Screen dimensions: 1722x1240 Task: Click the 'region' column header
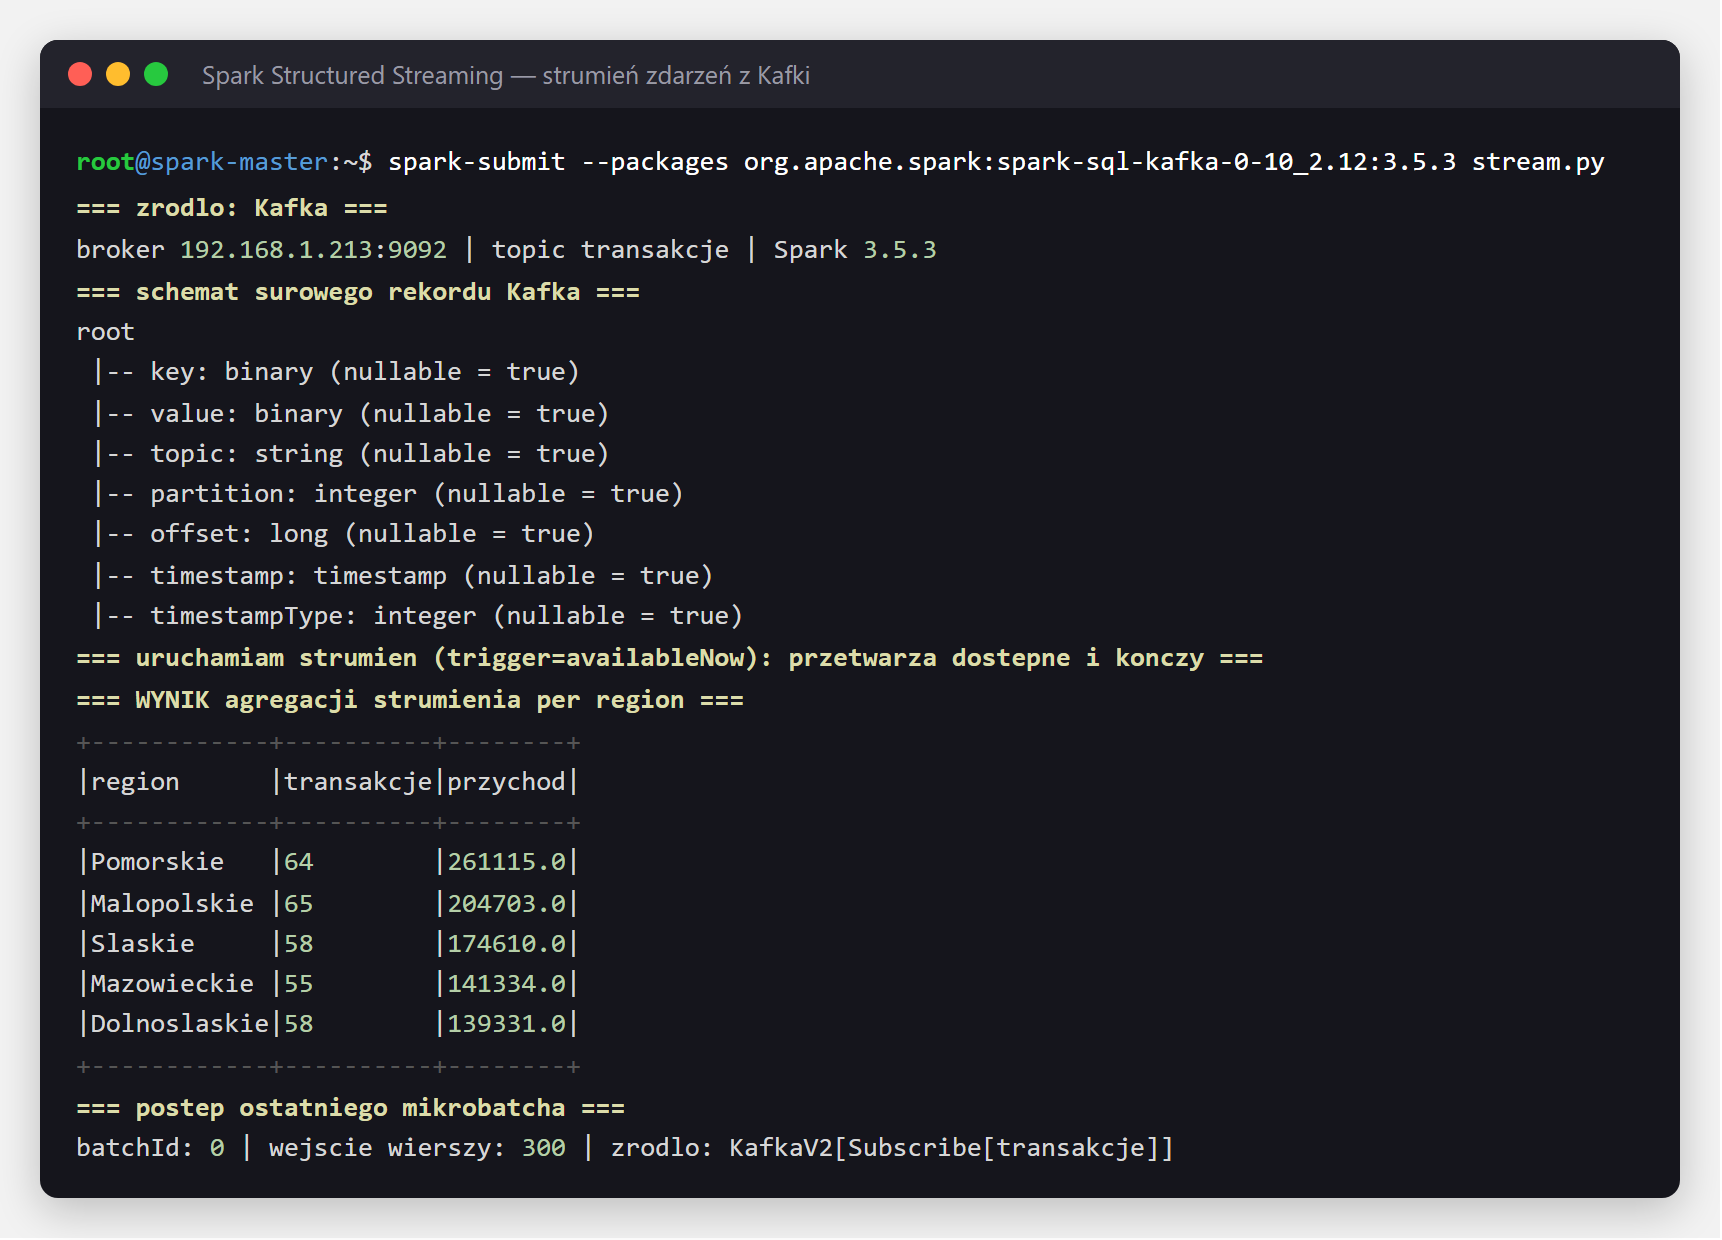click(135, 782)
